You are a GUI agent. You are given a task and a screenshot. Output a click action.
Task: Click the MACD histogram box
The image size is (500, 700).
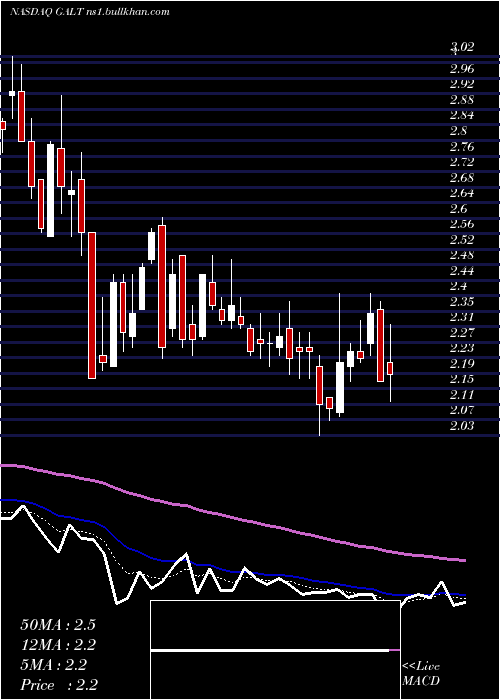(x=275, y=650)
